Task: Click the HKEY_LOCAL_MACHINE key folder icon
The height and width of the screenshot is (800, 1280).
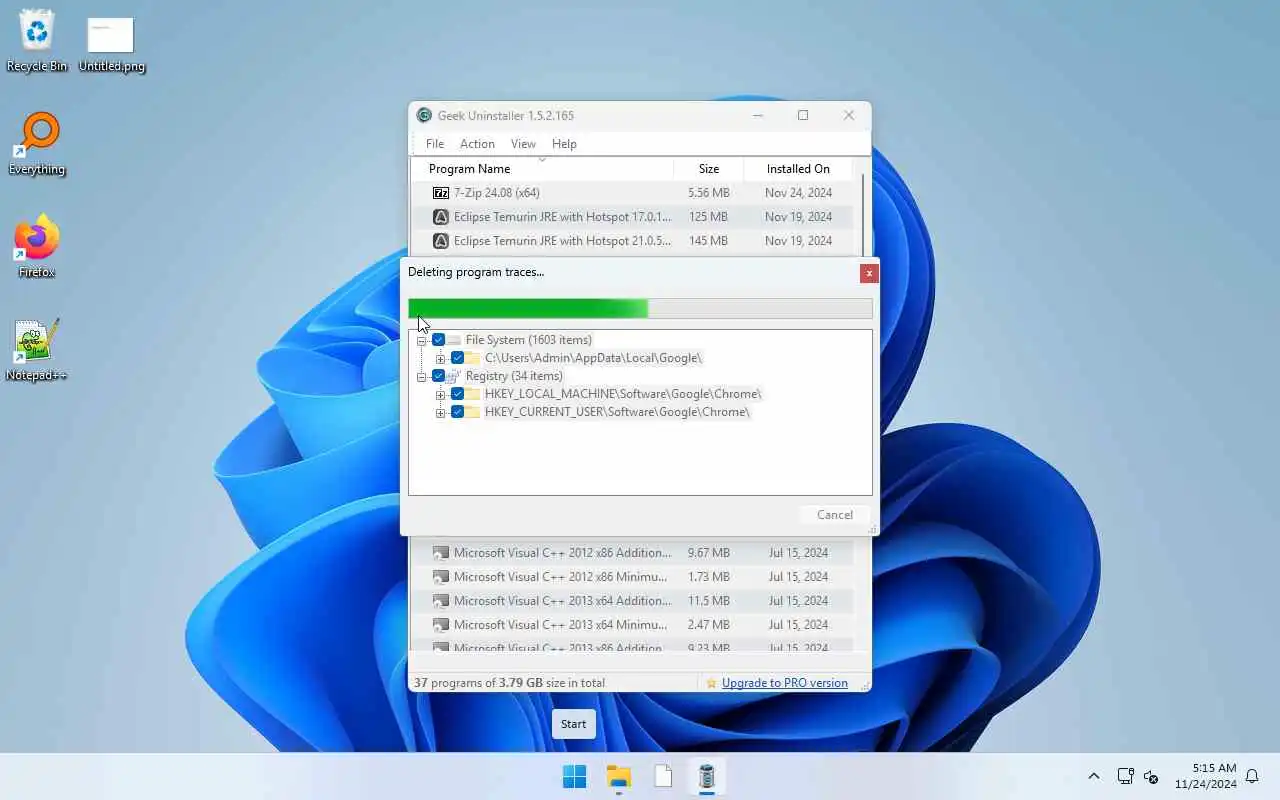Action: [x=474, y=394]
